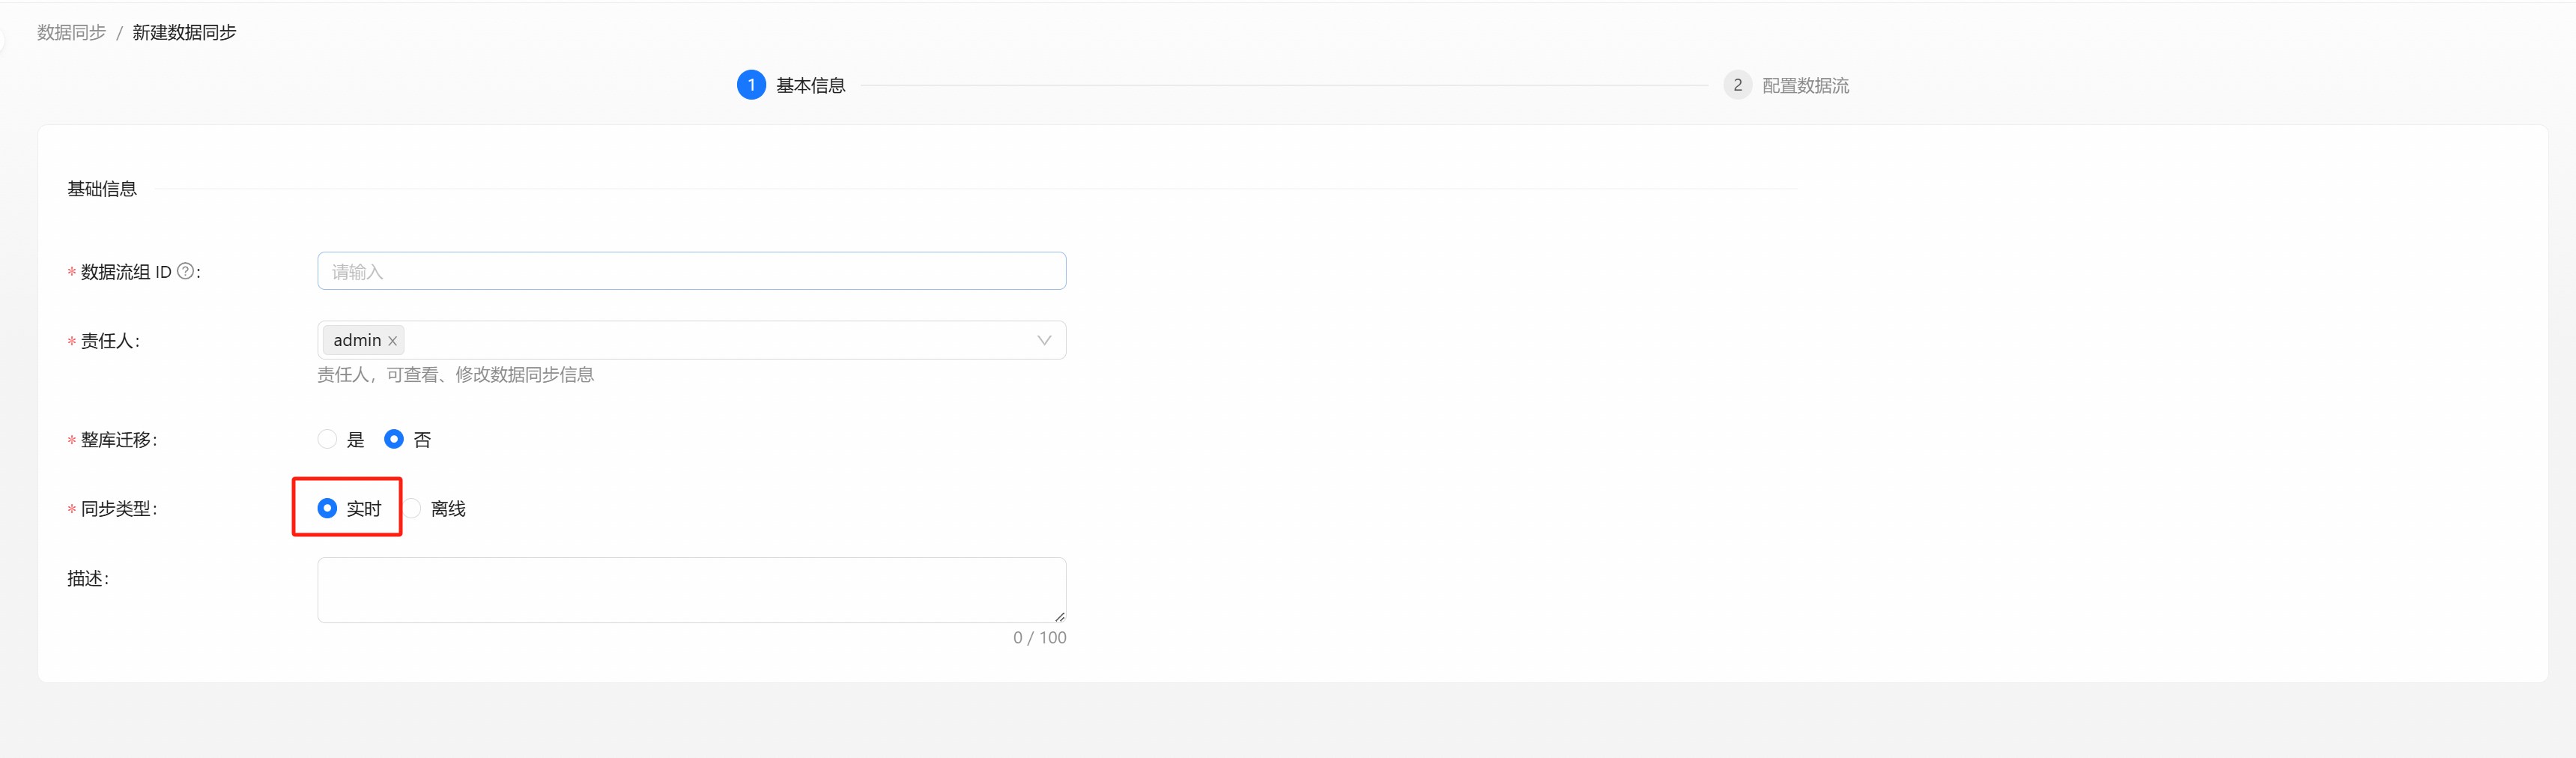The width and height of the screenshot is (2576, 758).
Task: Choose 实时 as the sync type
Action: click(327, 508)
